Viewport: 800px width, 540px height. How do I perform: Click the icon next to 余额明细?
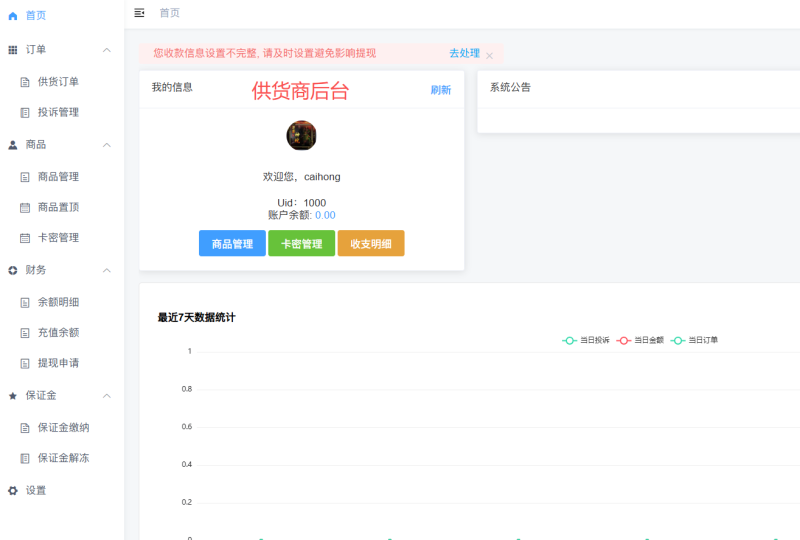click(x=24, y=303)
